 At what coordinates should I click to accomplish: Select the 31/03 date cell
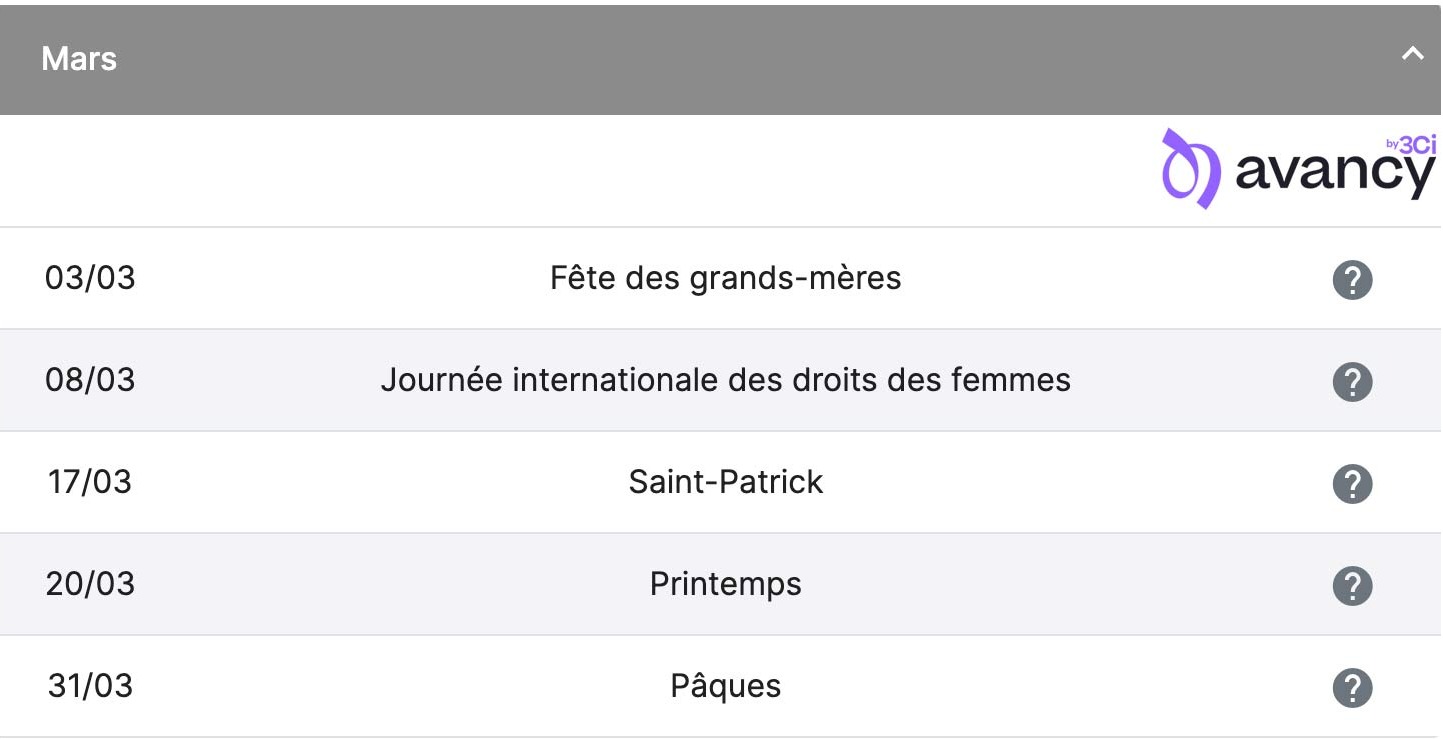pos(90,686)
